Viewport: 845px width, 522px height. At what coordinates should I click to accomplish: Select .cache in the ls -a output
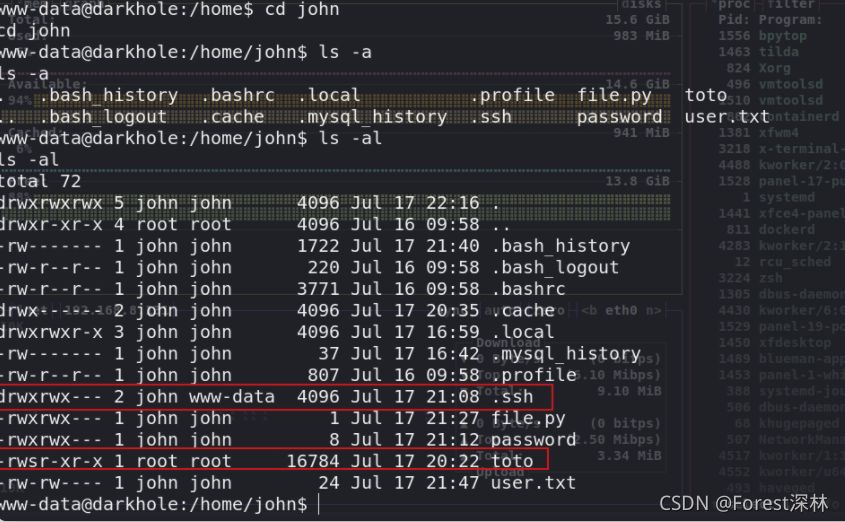(x=232, y=117)
